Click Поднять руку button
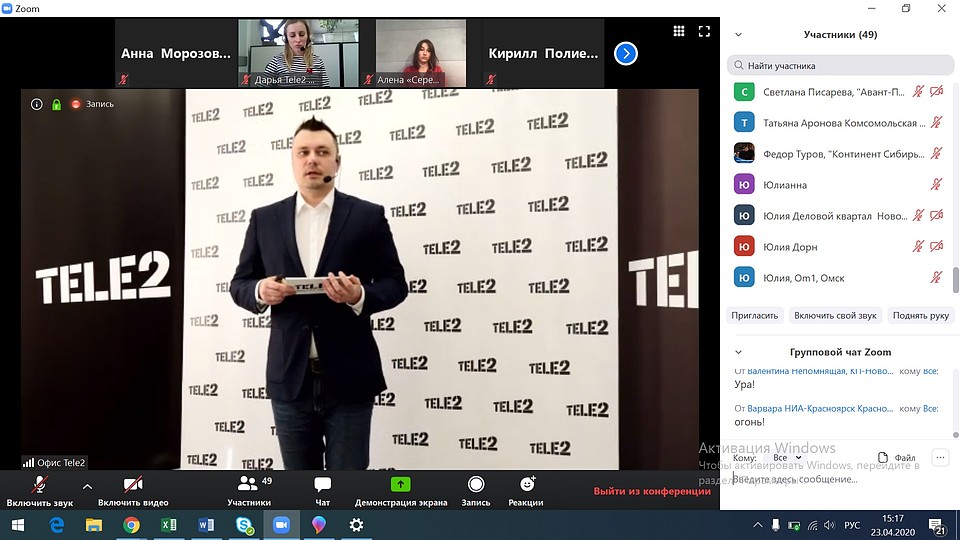 920,315
